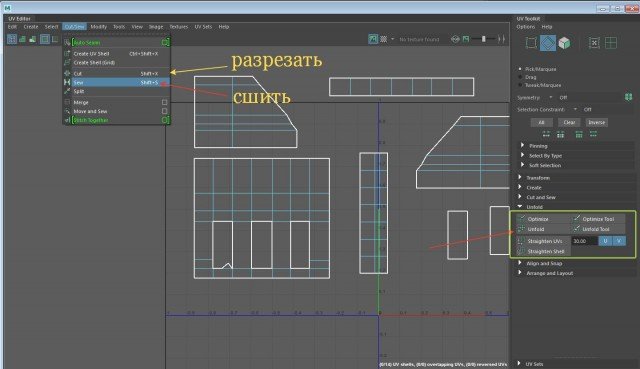Collapse the Unfold section
Image resolution: width=640 pixels, height=369 pixels.
[520, 207]
